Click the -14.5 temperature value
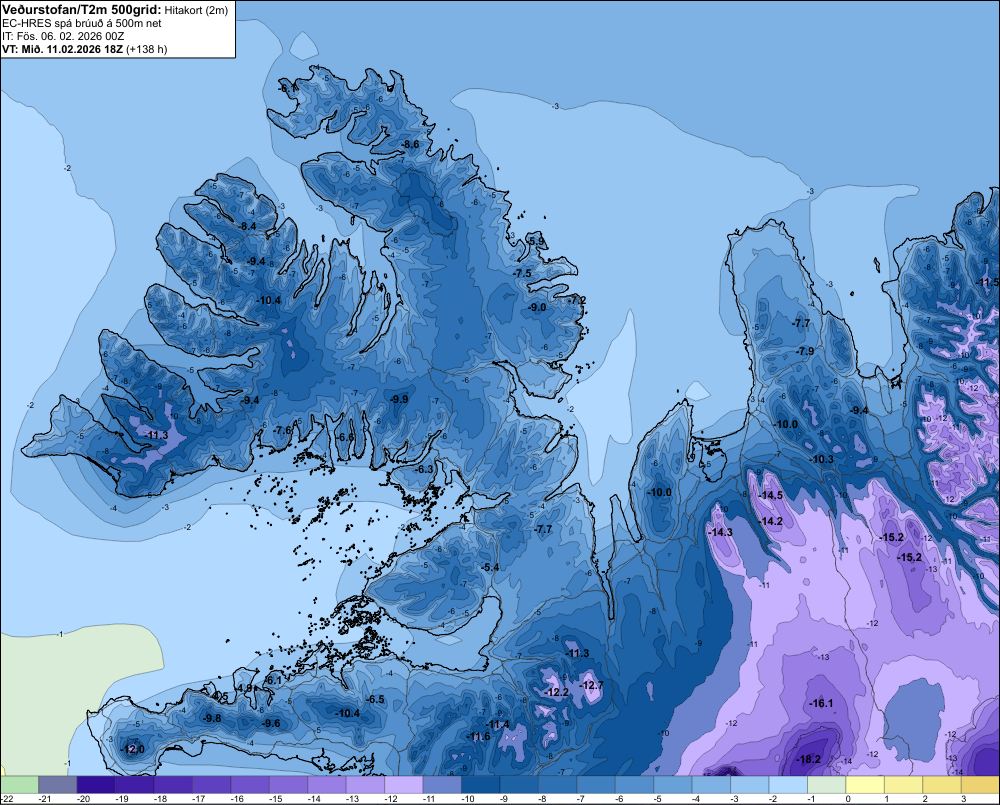Image resolution: width=1000 pixels, height=805 pixels. click(x=770, y=496)
